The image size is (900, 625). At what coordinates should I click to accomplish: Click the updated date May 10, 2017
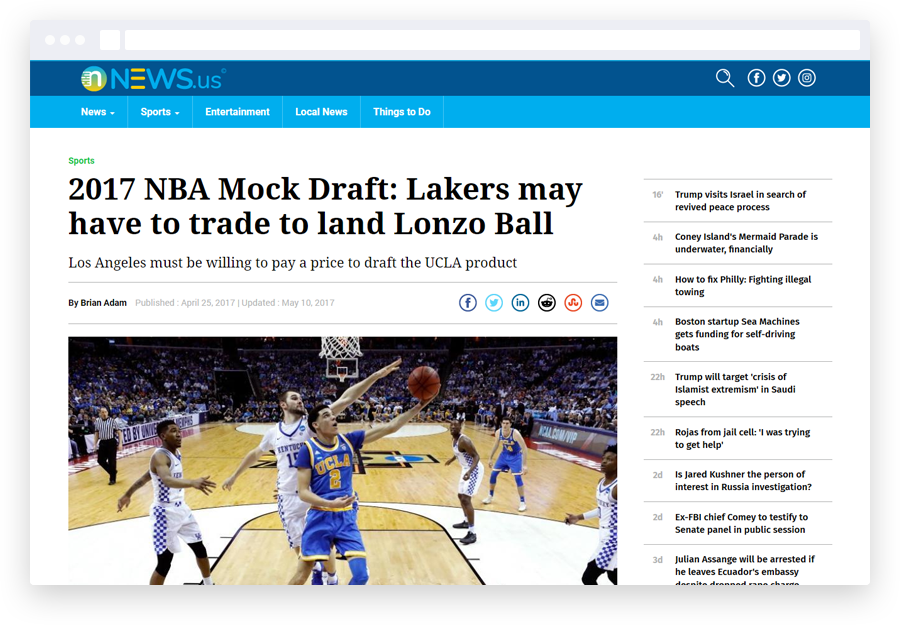pyautogui.click(x=308, y=302)
